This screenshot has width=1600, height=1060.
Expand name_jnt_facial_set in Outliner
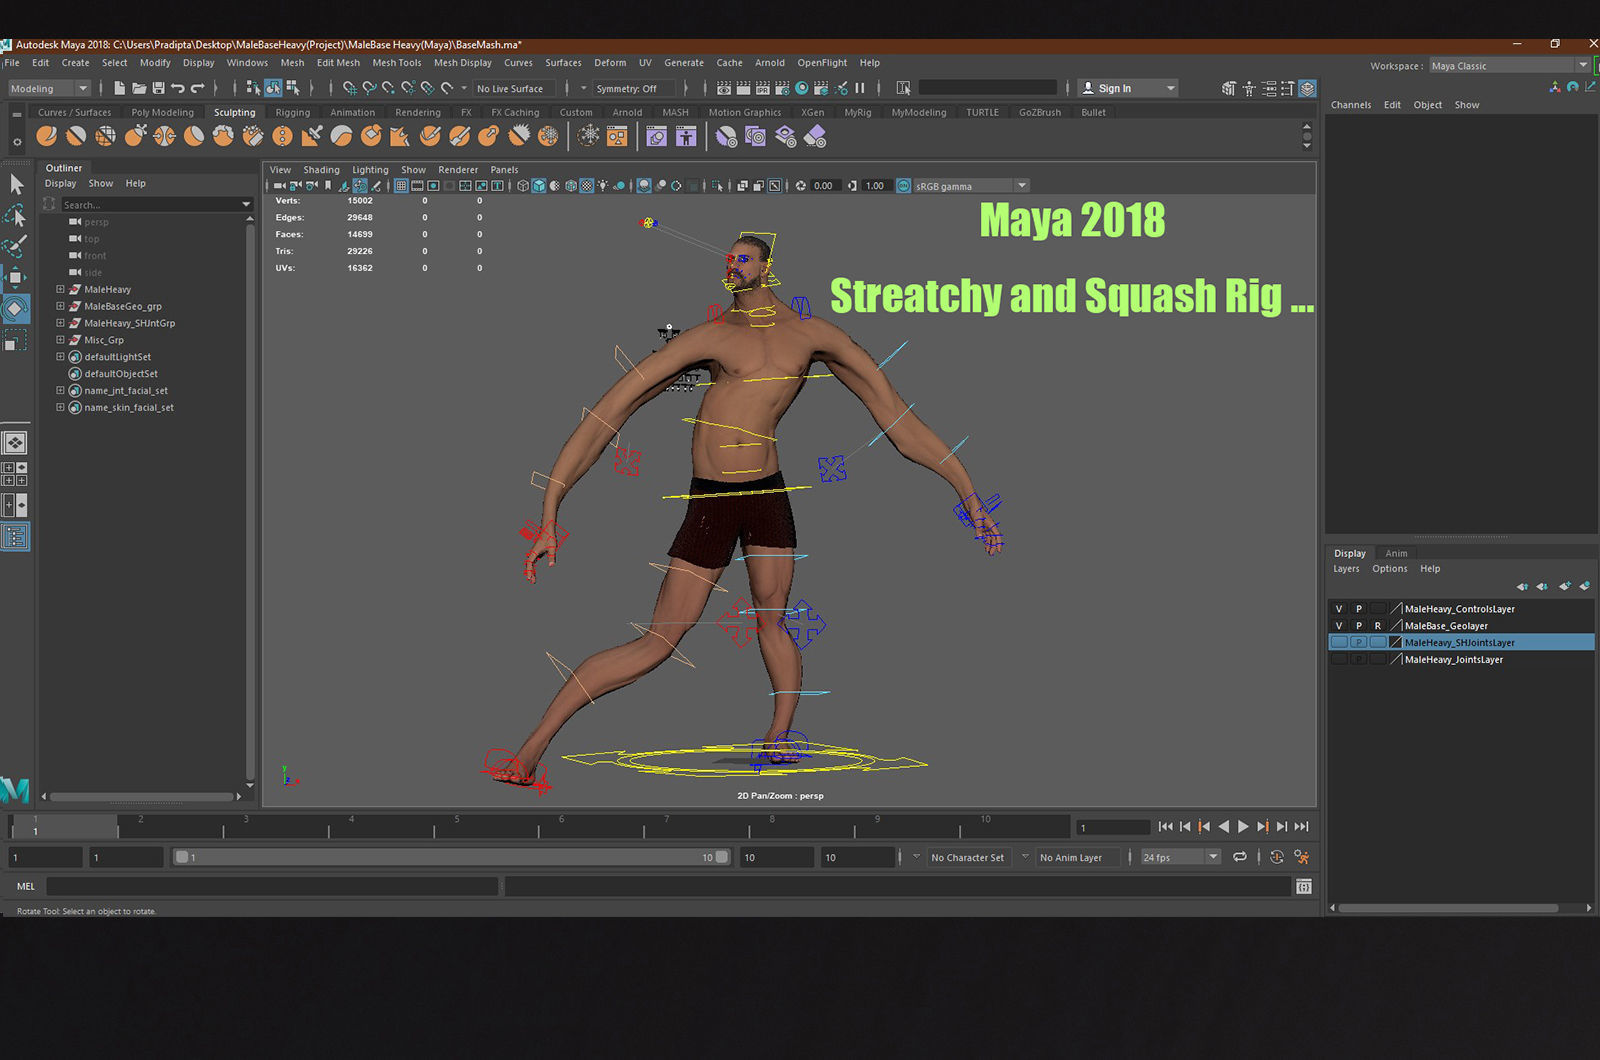point(60,391)
